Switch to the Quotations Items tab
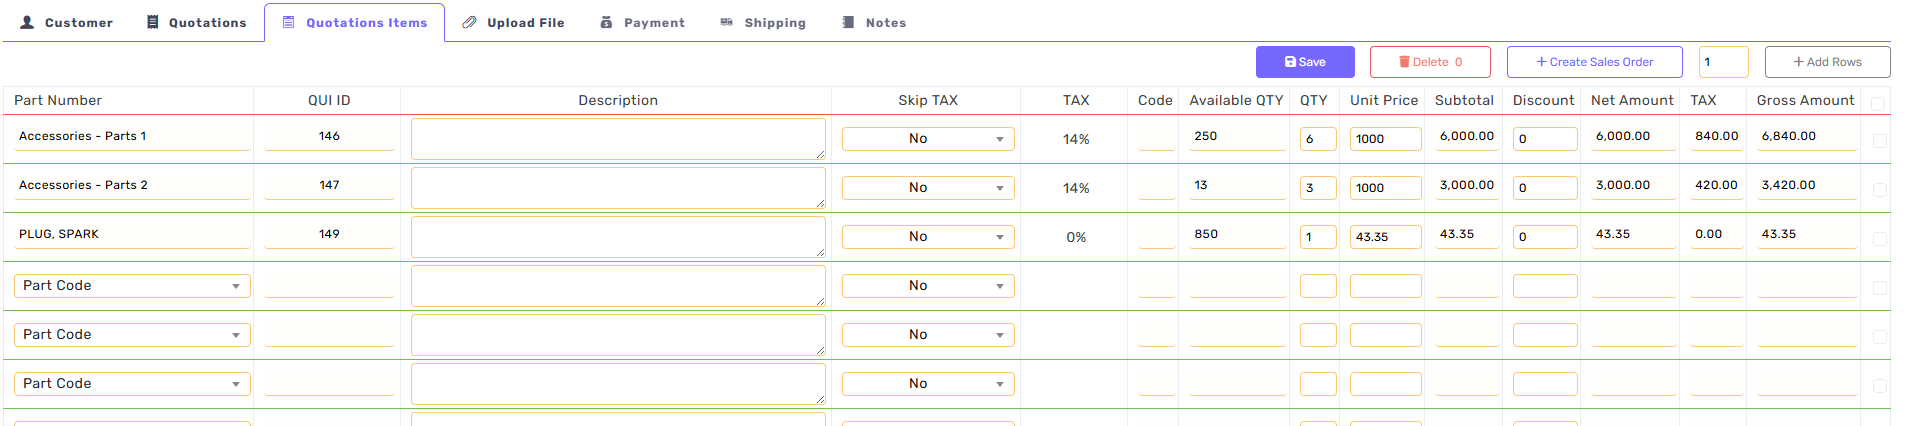This screenshot has width=1906, height=426. click(x=355, y=22)
